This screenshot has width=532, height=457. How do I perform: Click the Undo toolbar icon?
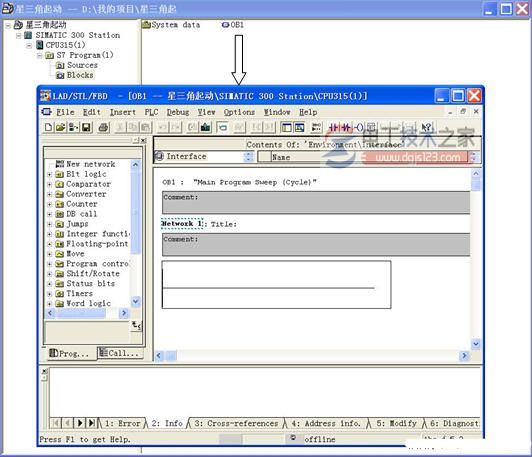click(x=163, y=128)
